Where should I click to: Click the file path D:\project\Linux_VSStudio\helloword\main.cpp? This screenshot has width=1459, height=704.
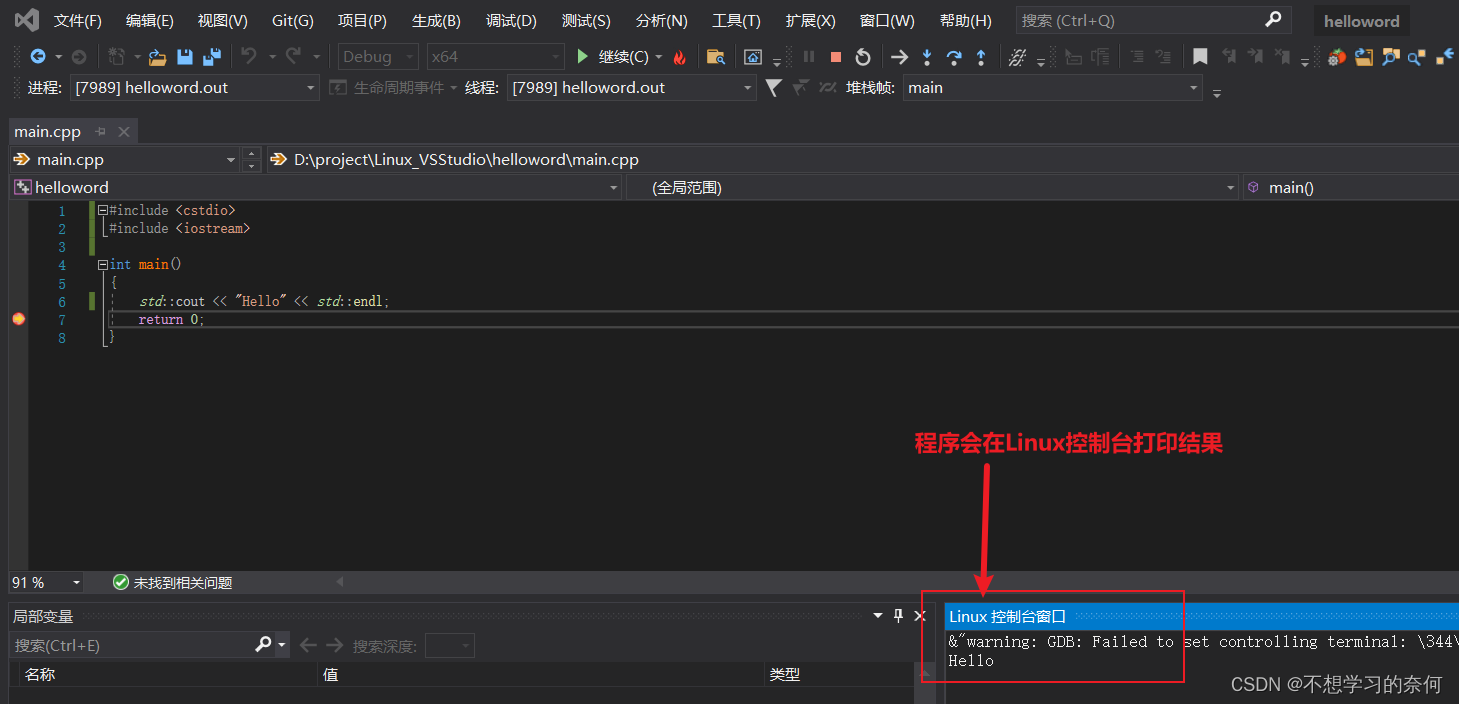[x=466, y=160]
